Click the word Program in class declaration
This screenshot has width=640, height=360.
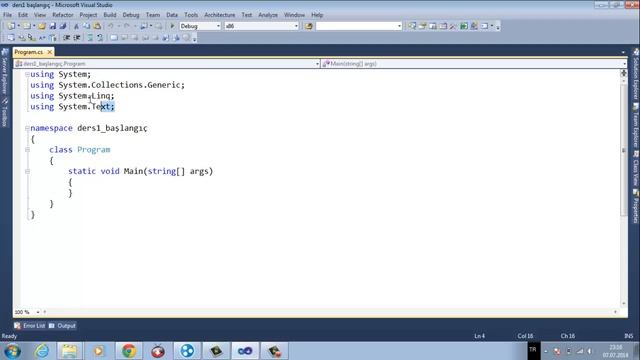tap(93, 150)
